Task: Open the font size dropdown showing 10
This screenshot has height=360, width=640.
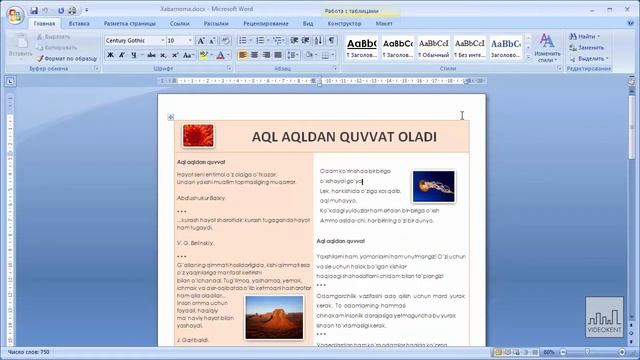Action: pyautogui.click(x=190, y=40)
